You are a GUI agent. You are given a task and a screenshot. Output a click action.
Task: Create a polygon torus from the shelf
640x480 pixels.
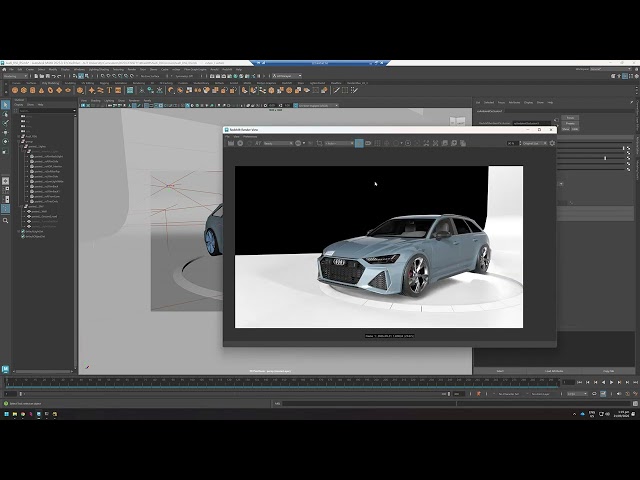coord(51,90)
